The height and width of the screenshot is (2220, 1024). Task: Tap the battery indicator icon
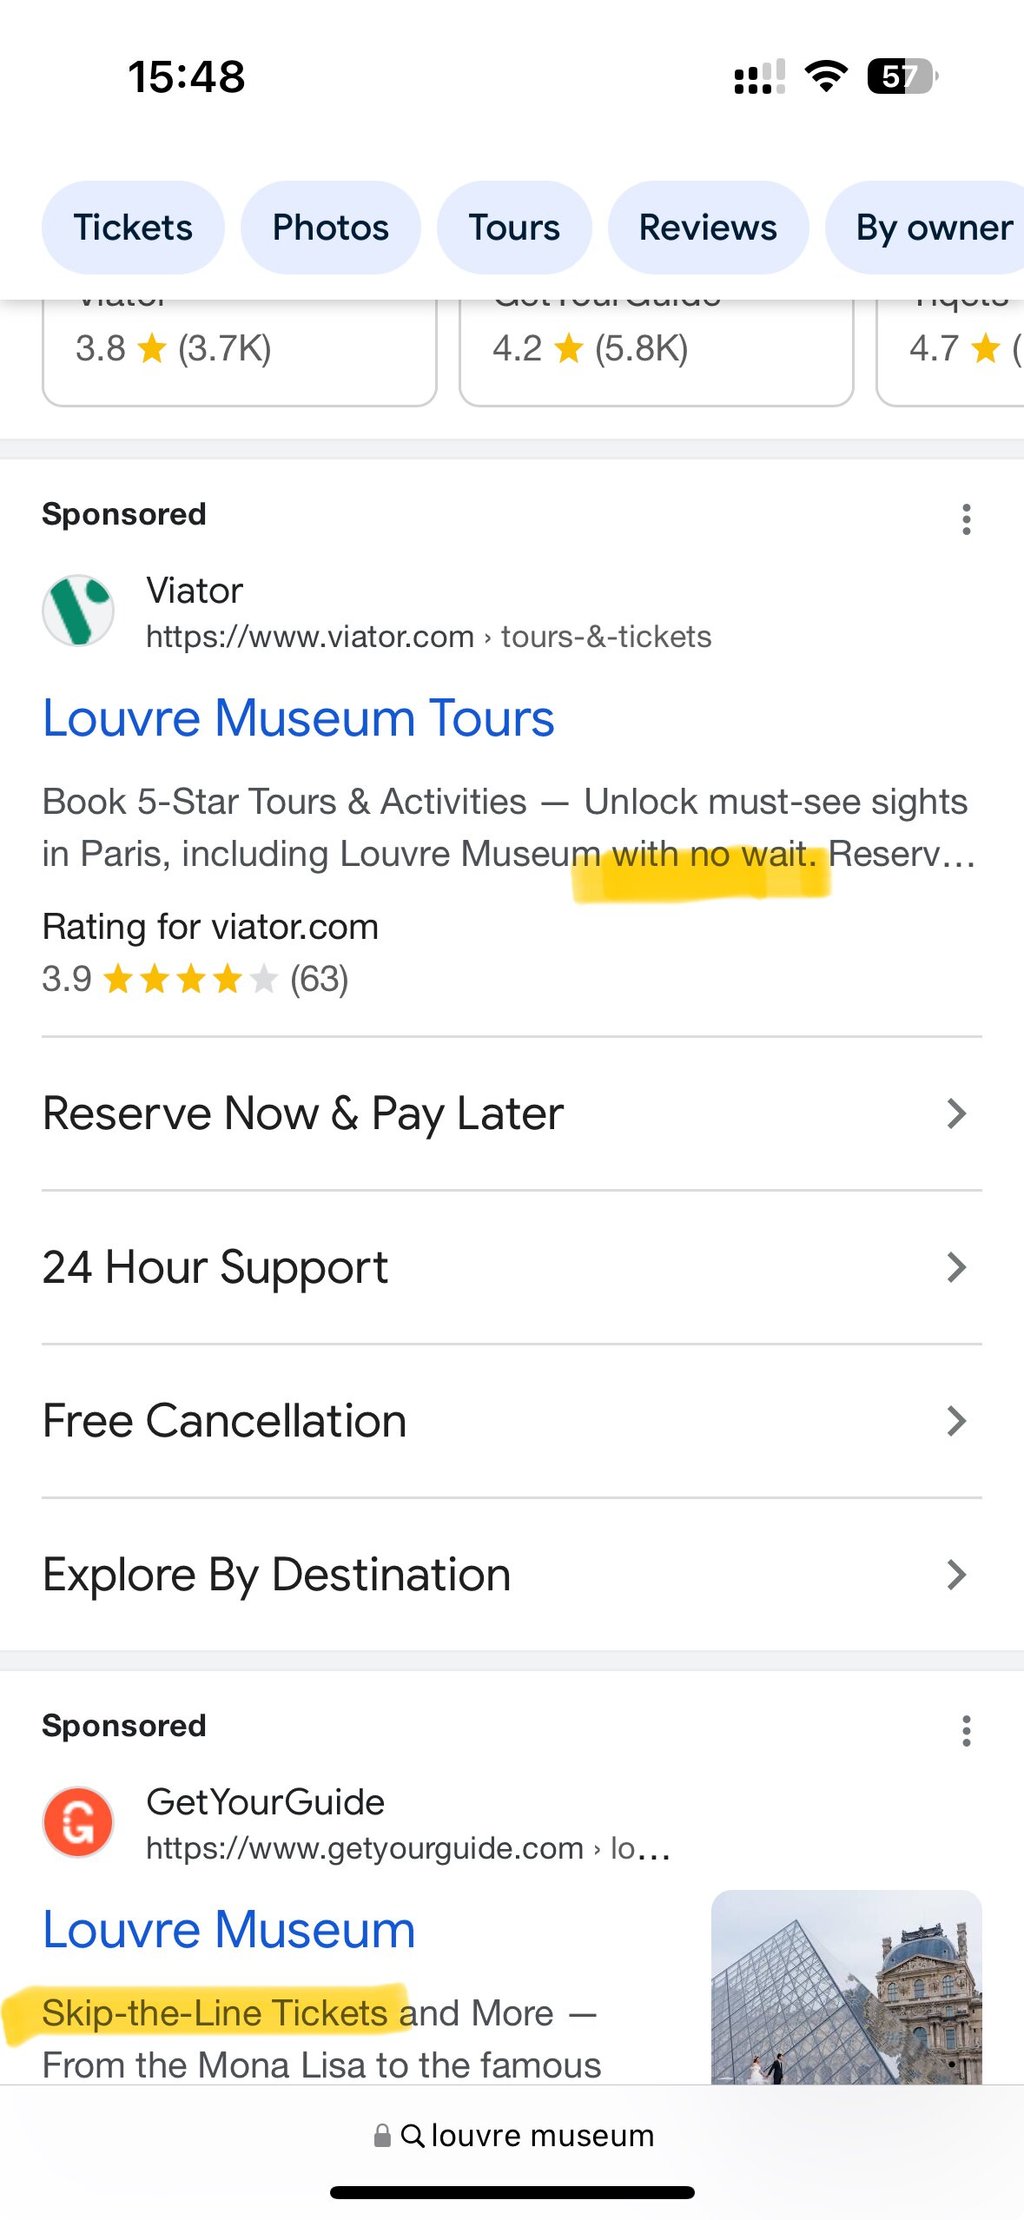coord(902,76)
